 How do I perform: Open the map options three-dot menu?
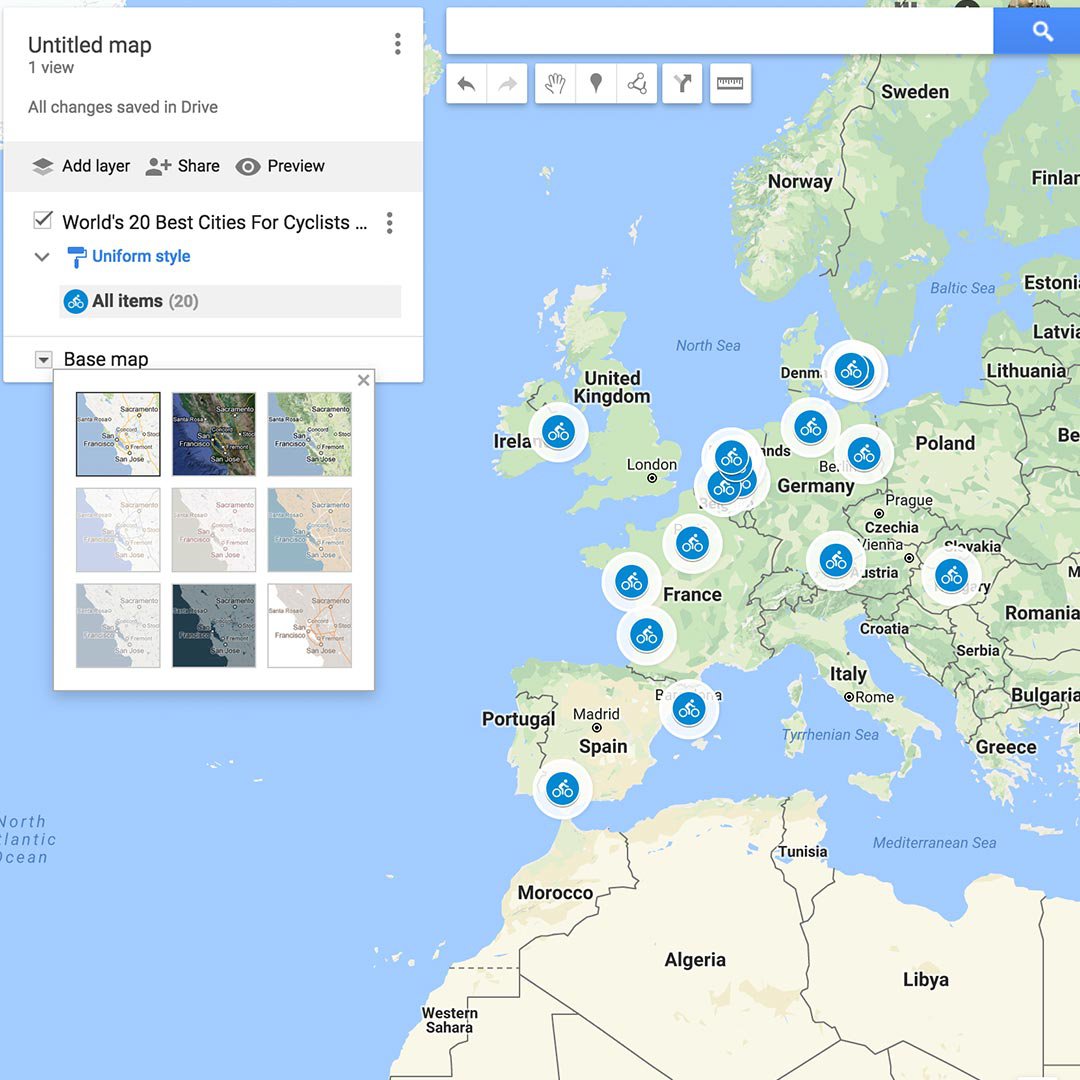coord(397,44)
